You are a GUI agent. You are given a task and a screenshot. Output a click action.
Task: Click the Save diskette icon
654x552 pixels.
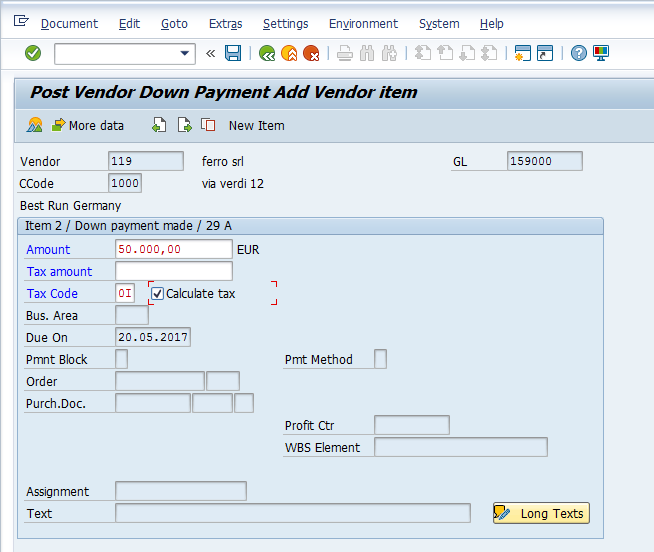pyautogui.click(x=233, y=53)
